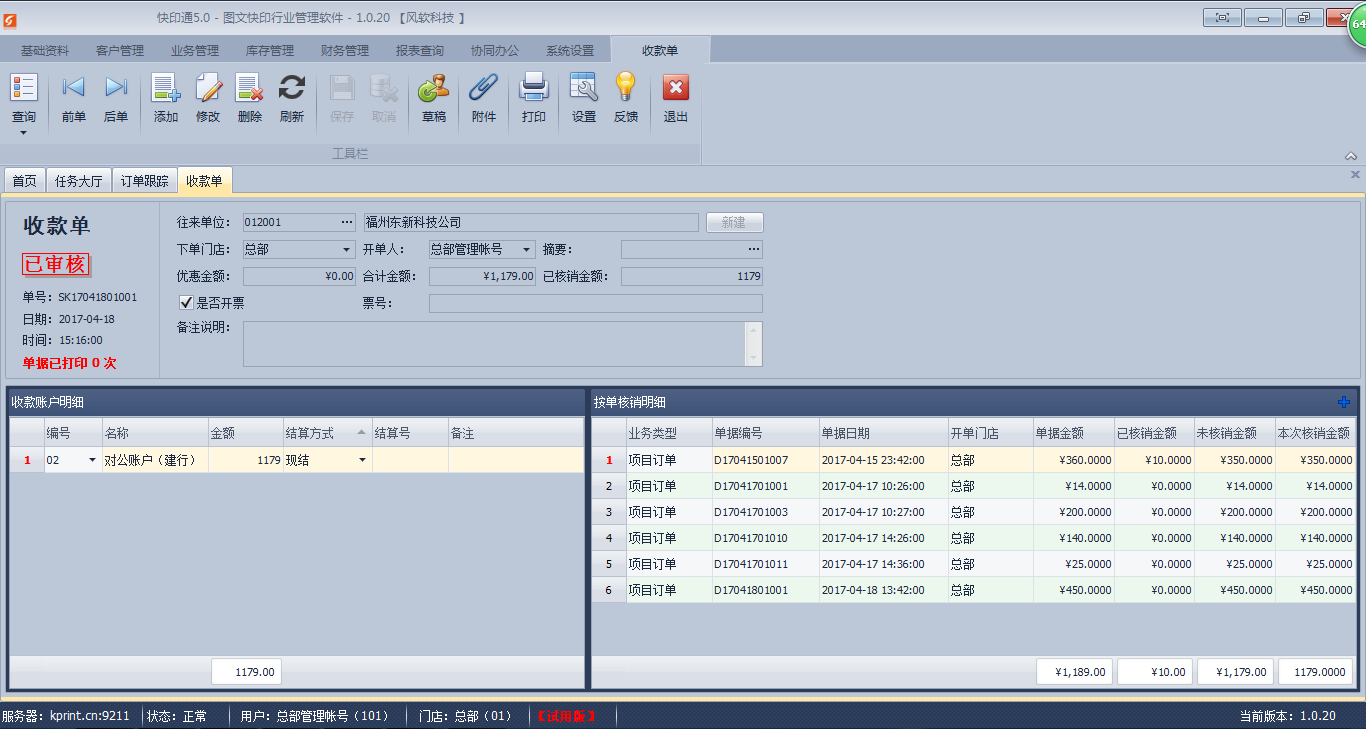Toggle the 是否开票 invoice checkbox
The image size is (1366, 729).
pyautogui.click(x=186, y=301)
